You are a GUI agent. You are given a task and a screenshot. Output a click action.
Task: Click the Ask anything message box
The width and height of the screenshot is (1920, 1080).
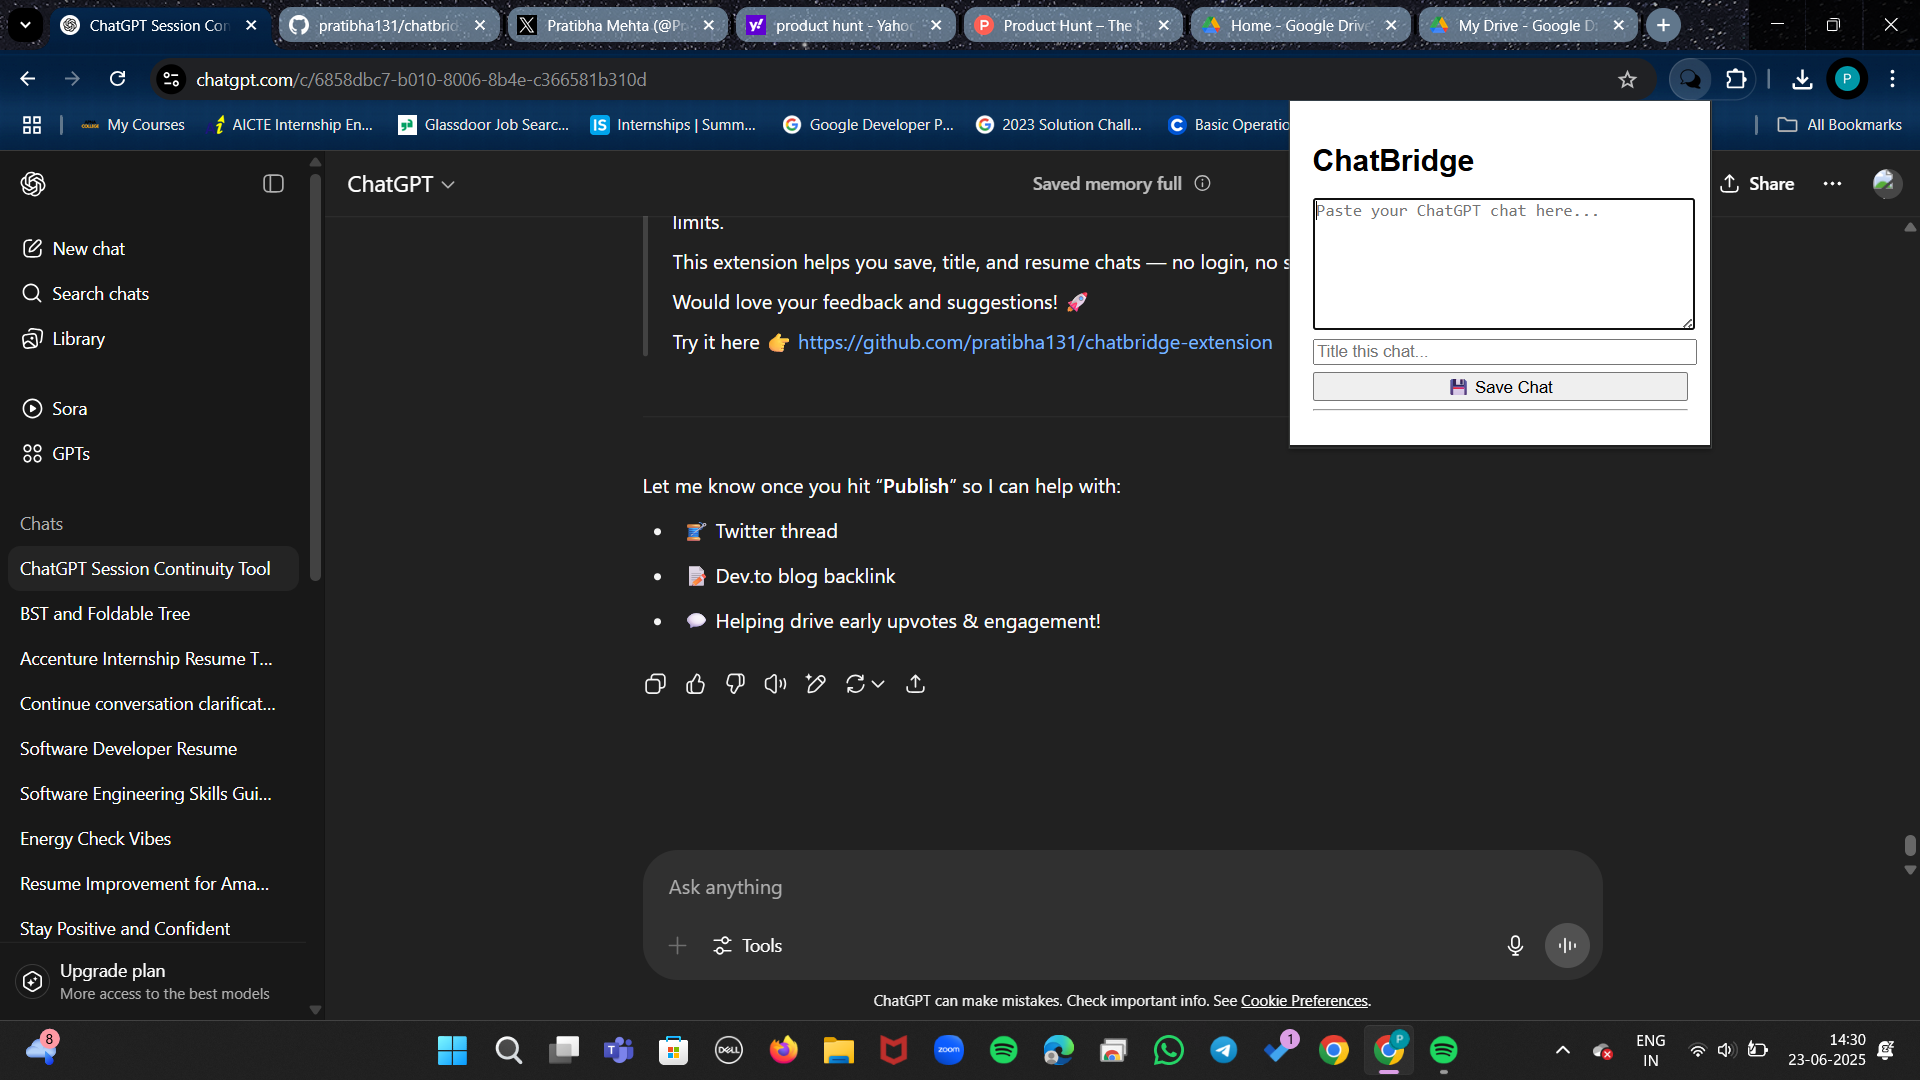click(1122, 888)
